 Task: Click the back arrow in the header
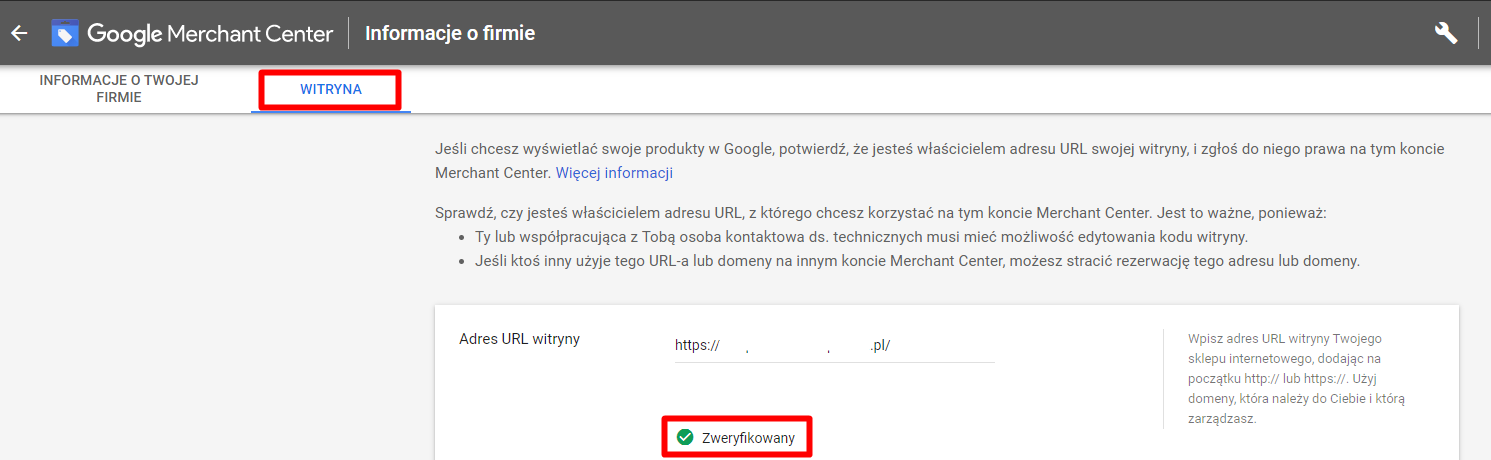tap(19, 33)
